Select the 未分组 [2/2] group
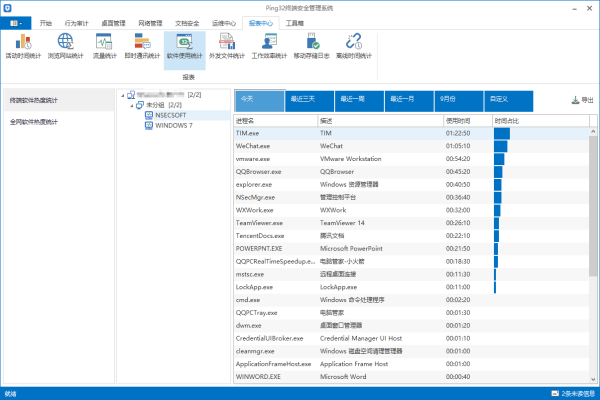 (x=164, y=105)
